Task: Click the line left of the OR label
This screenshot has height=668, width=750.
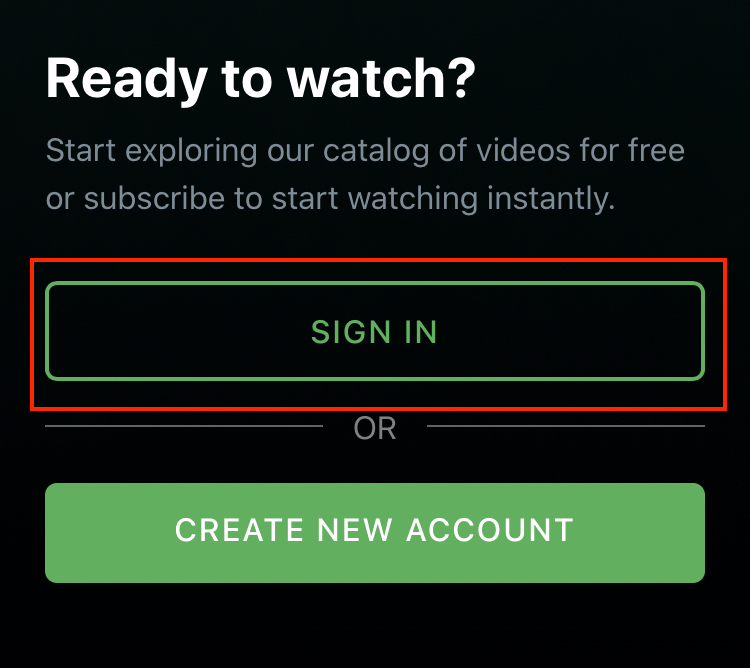Action: (184, 426)
